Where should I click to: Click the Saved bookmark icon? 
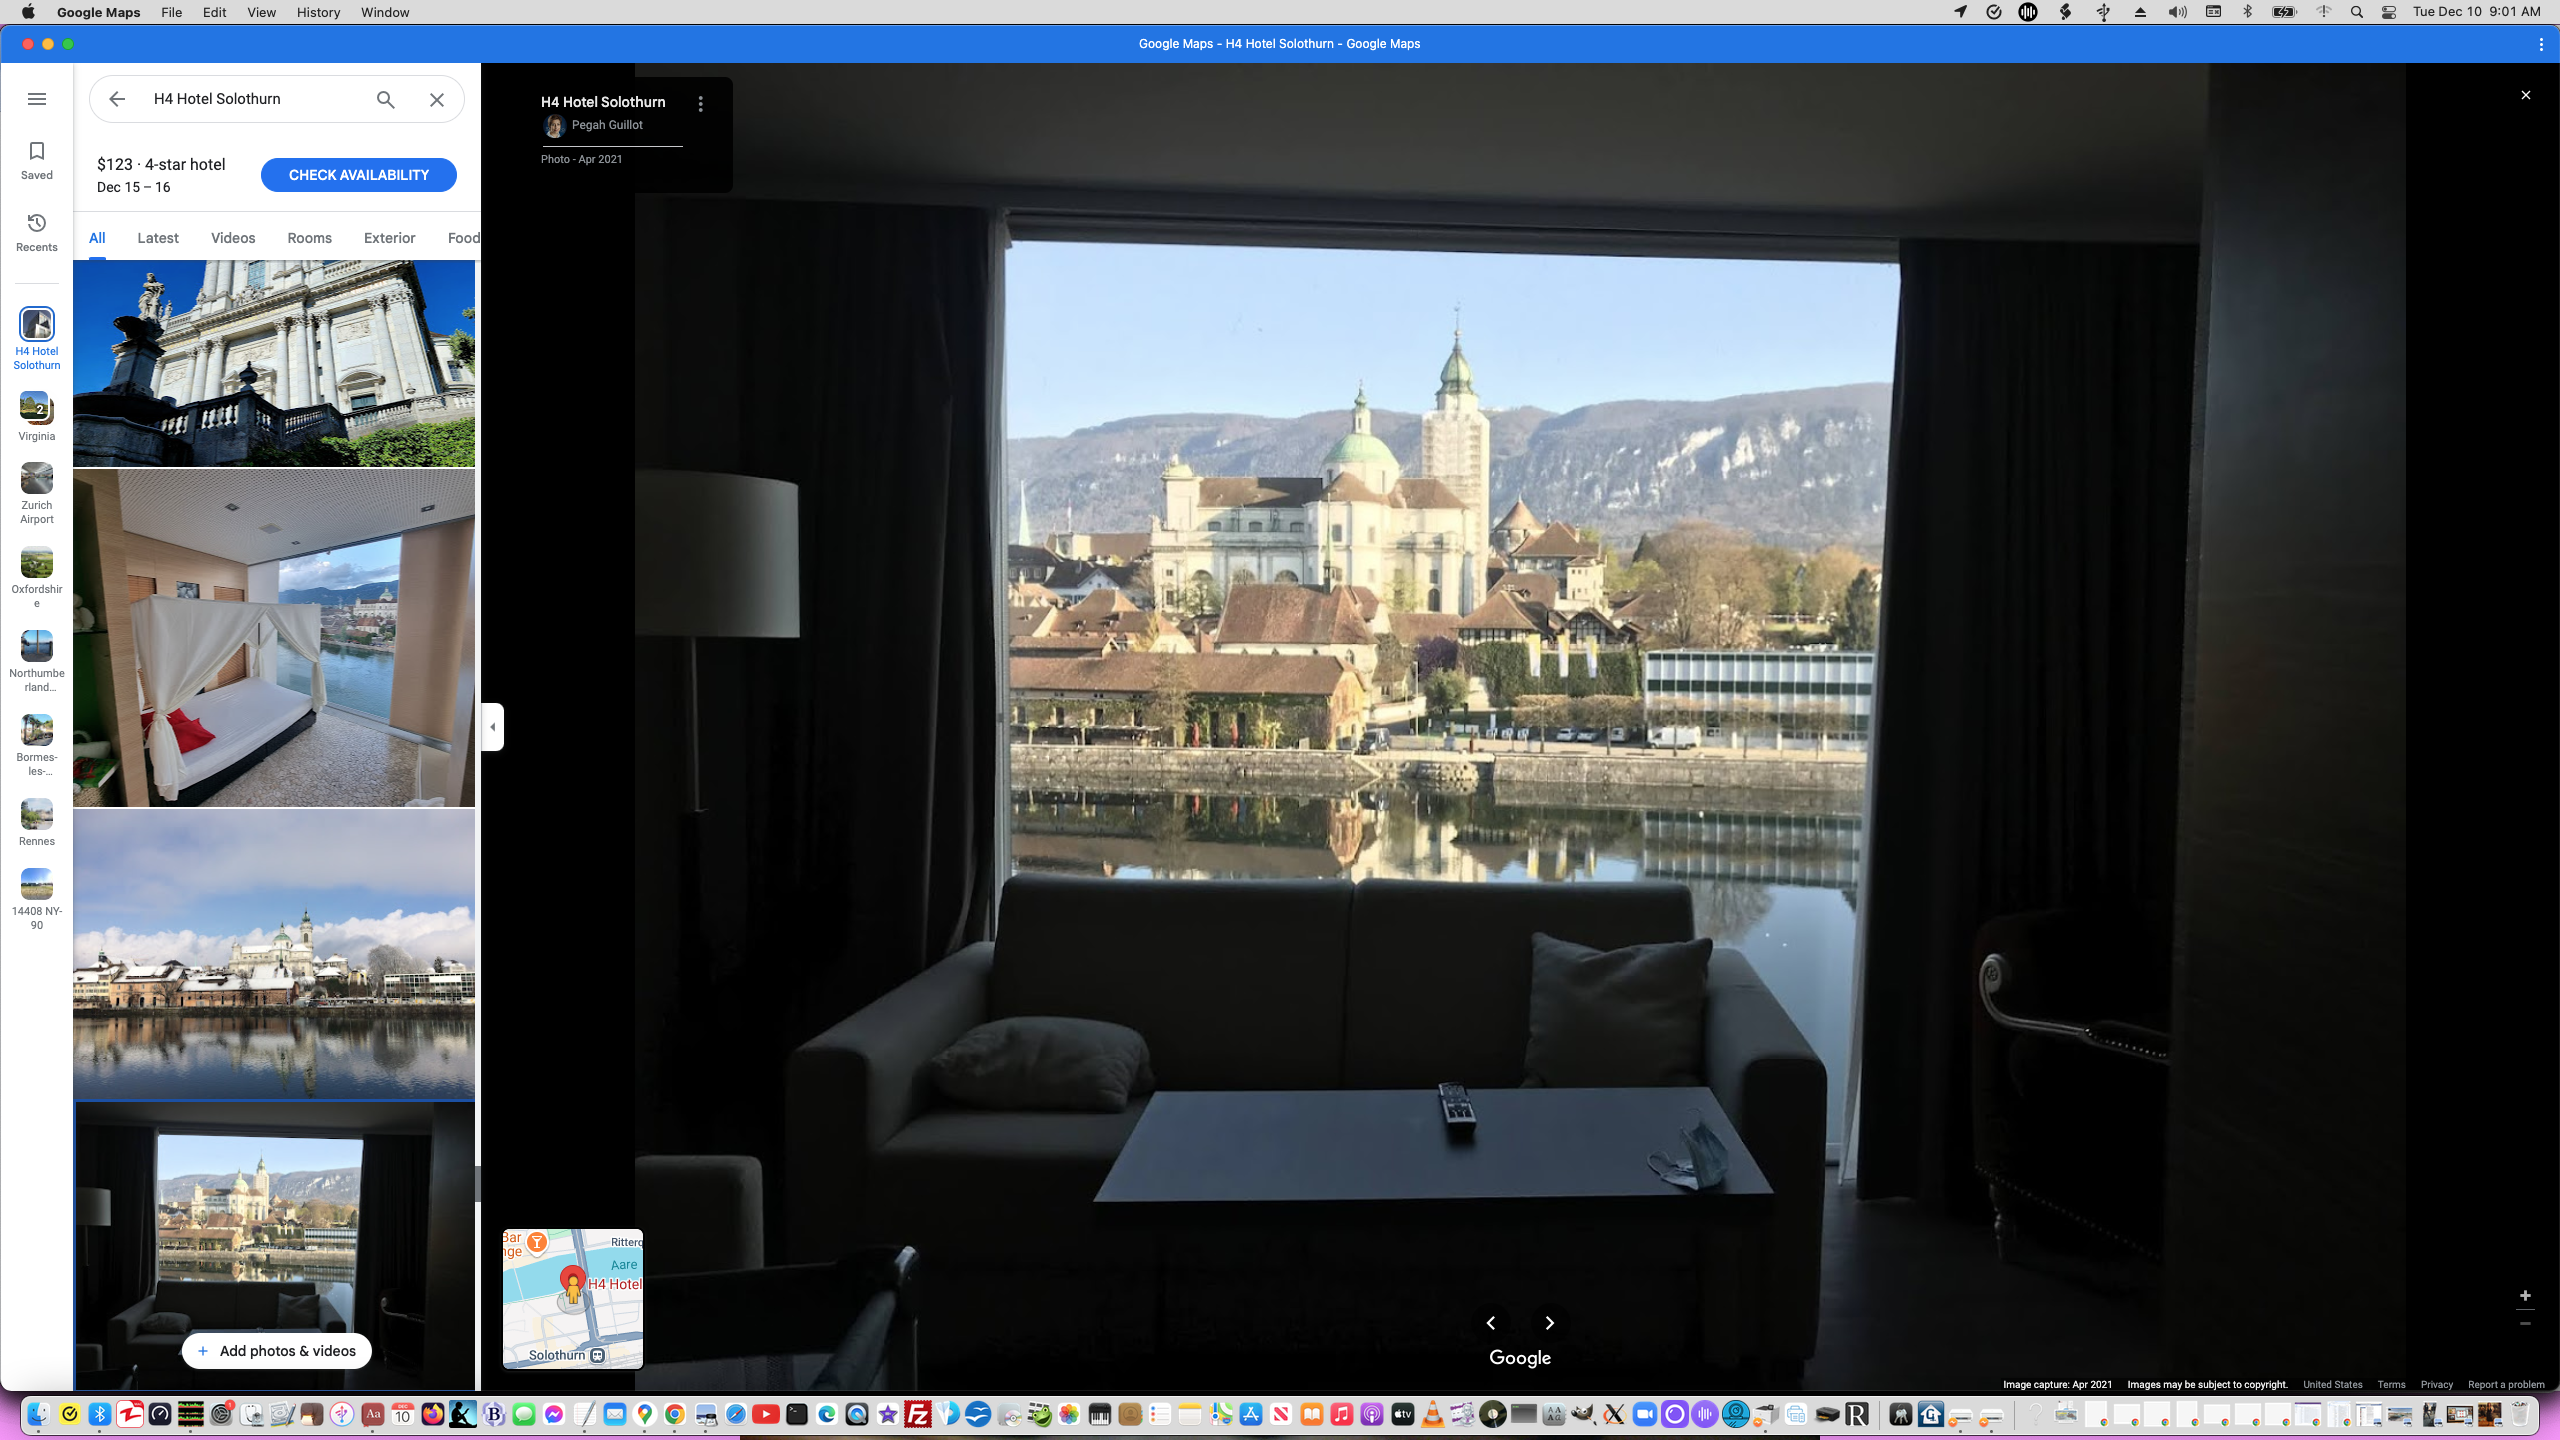point(37,152)
